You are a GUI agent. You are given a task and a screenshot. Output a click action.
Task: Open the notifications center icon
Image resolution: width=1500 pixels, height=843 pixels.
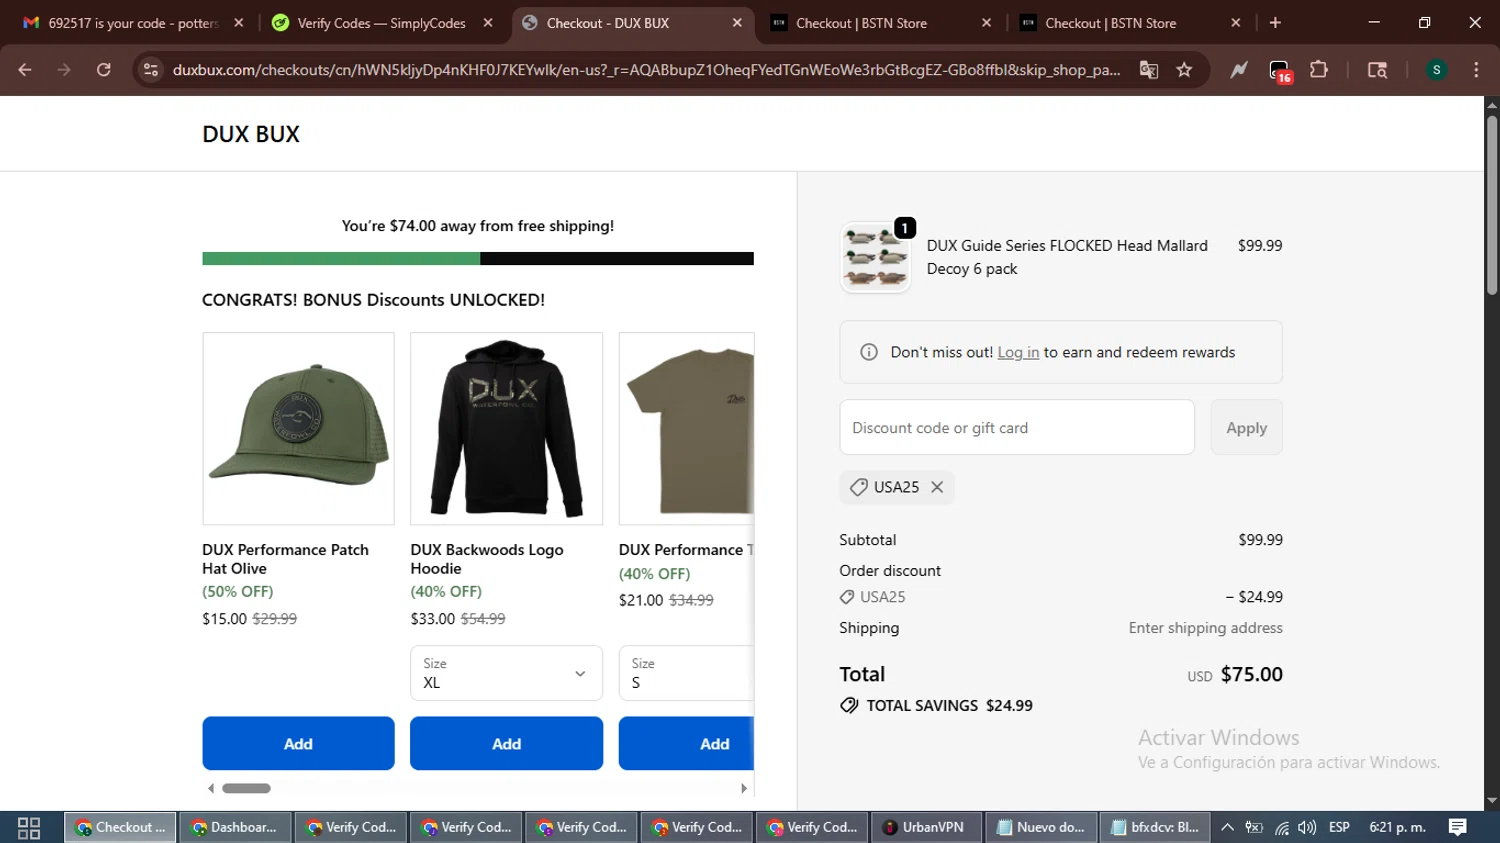pyautogui.click(x=1458, y=827)
